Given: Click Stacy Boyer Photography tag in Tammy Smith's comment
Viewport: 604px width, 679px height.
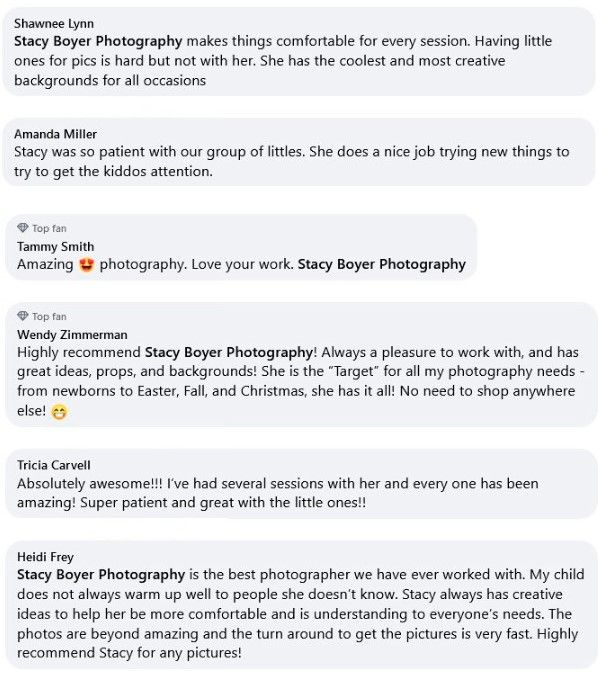Looking at the screenshot, I should click(381, 264).
